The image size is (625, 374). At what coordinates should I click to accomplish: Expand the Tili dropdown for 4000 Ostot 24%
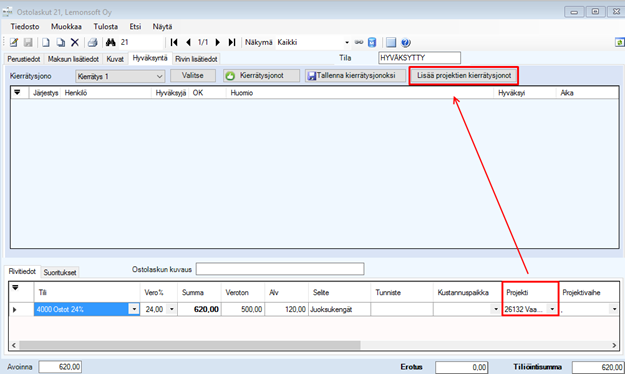[x=134, y=309]
